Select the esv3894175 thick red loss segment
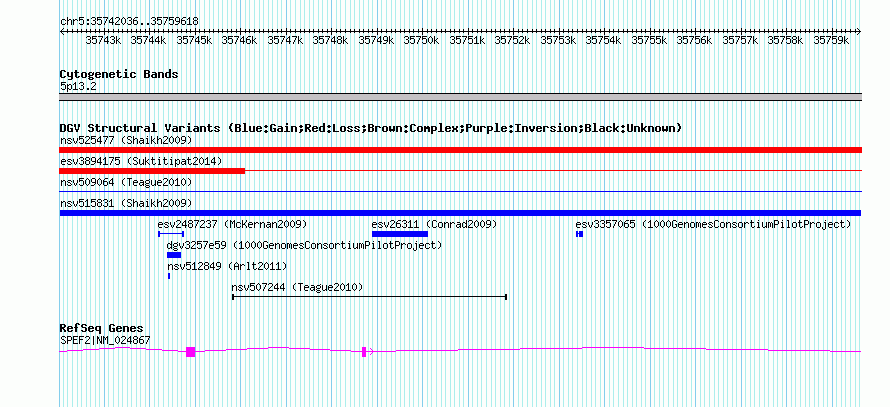Viewport: 890px width, 407px height. tap(152, 171)
